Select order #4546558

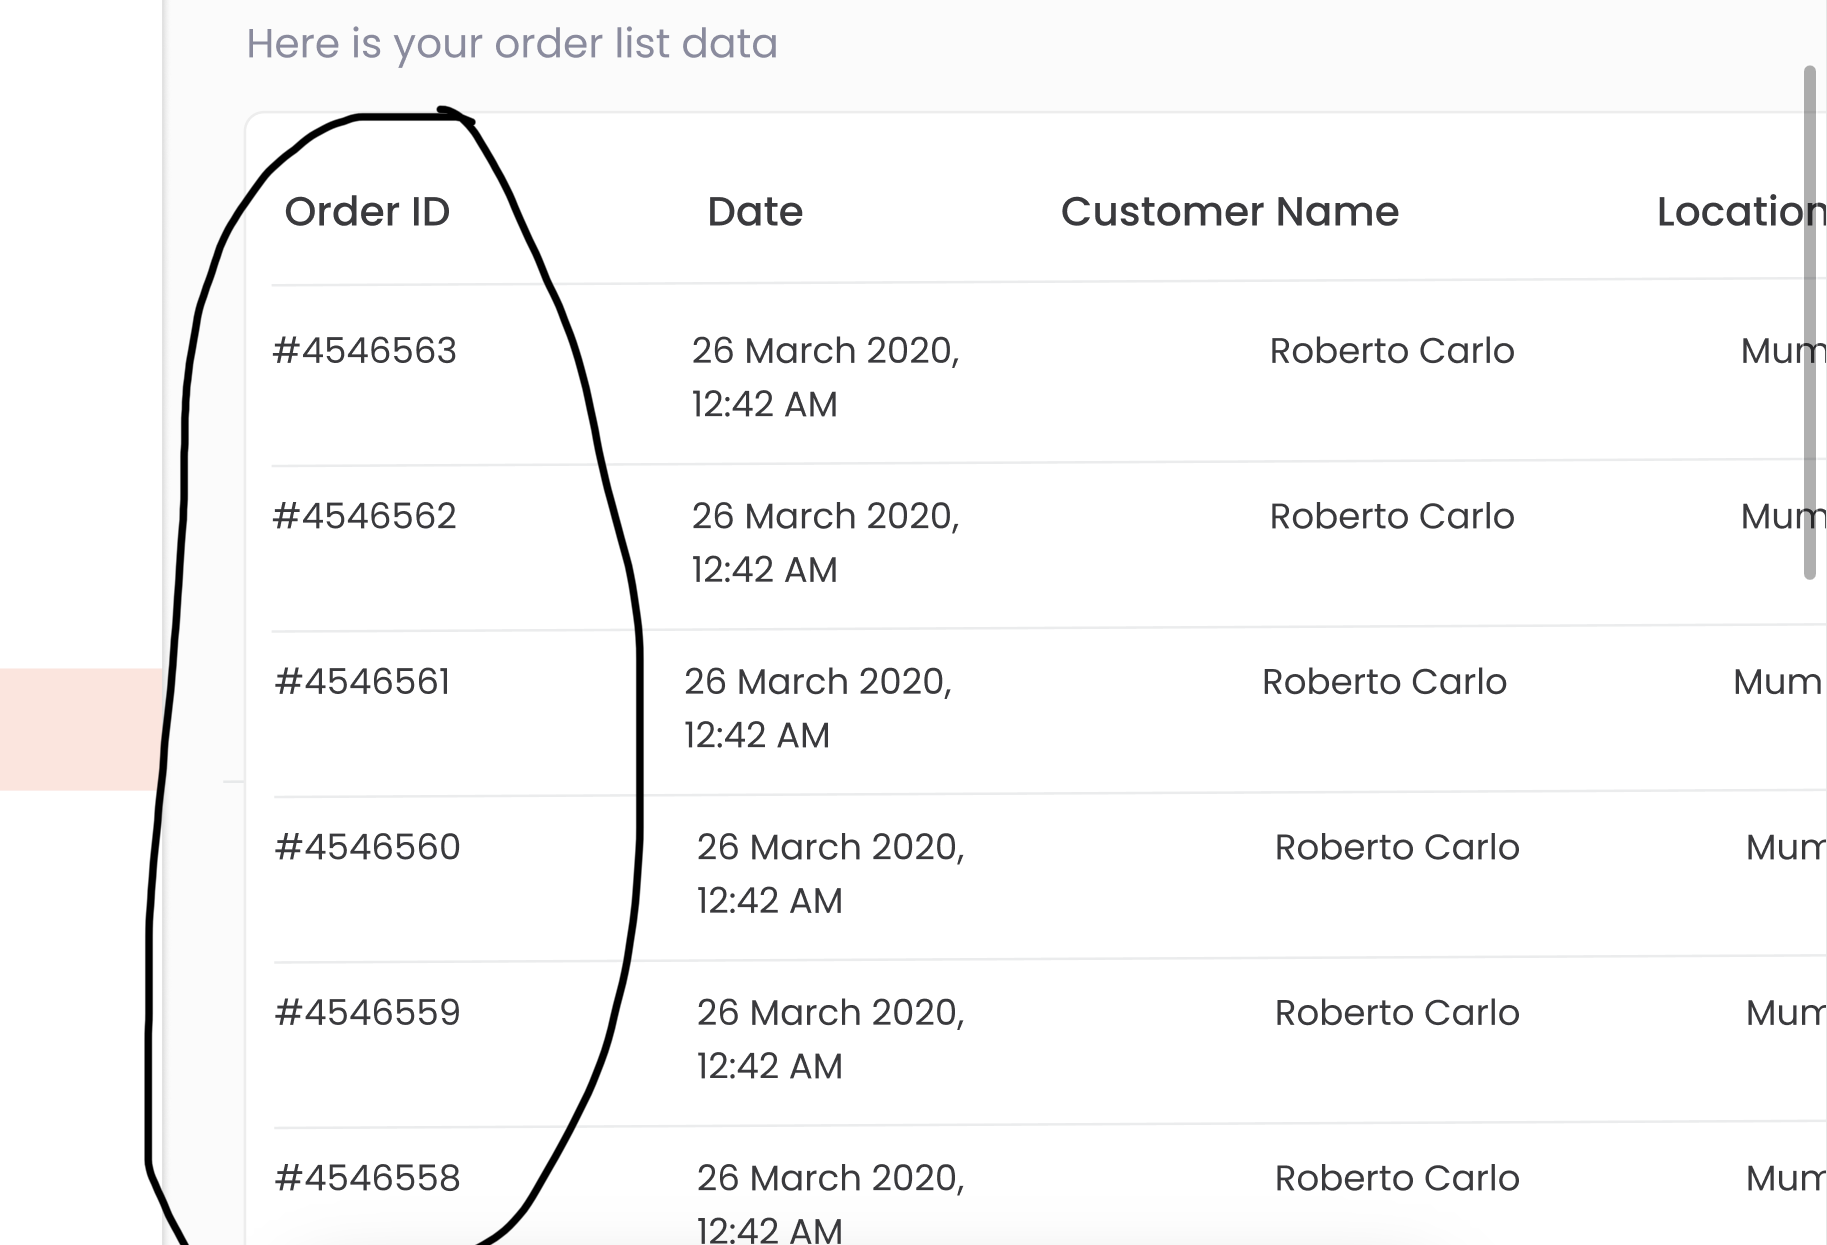[x=367, y=1178]
